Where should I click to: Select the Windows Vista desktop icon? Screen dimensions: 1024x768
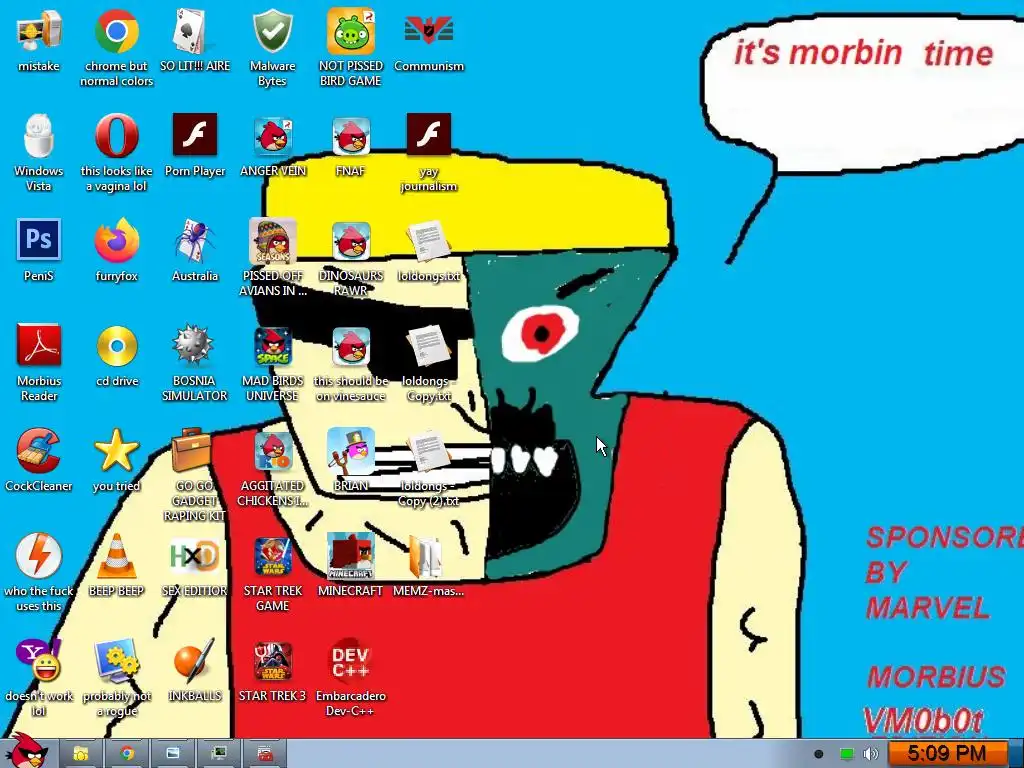[x=39, y=136]
